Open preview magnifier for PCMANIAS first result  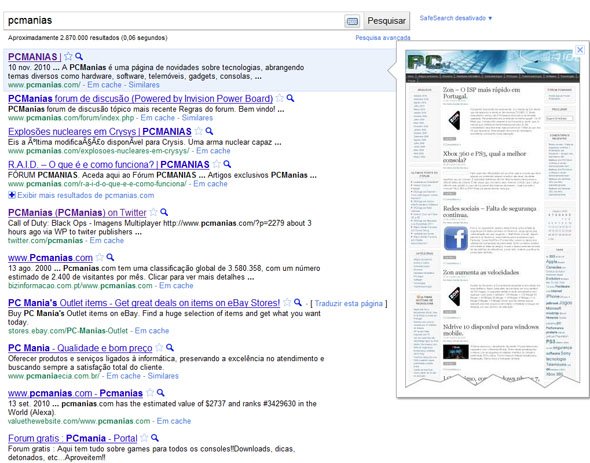79,56
